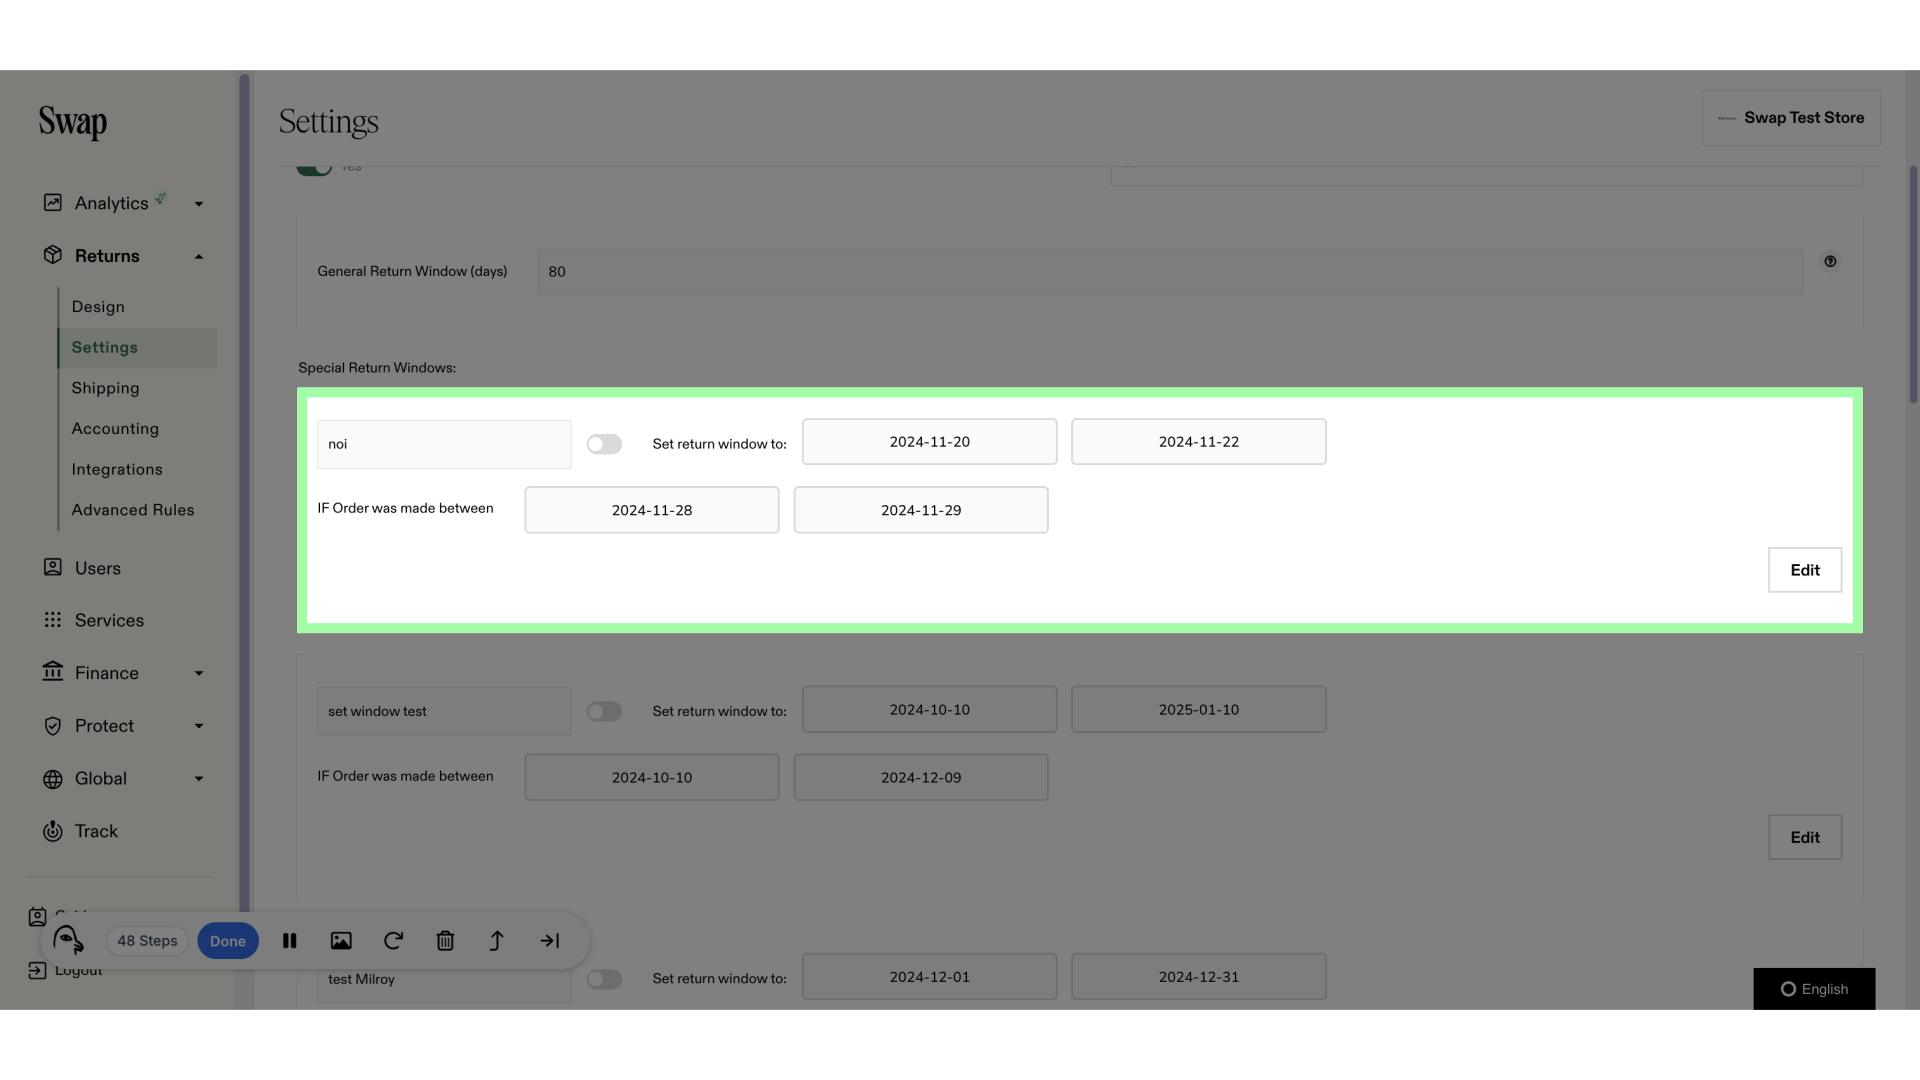Click the Services icon in sidebar
Viewport: 1920px width, 1080px height.
click(51, 620)
